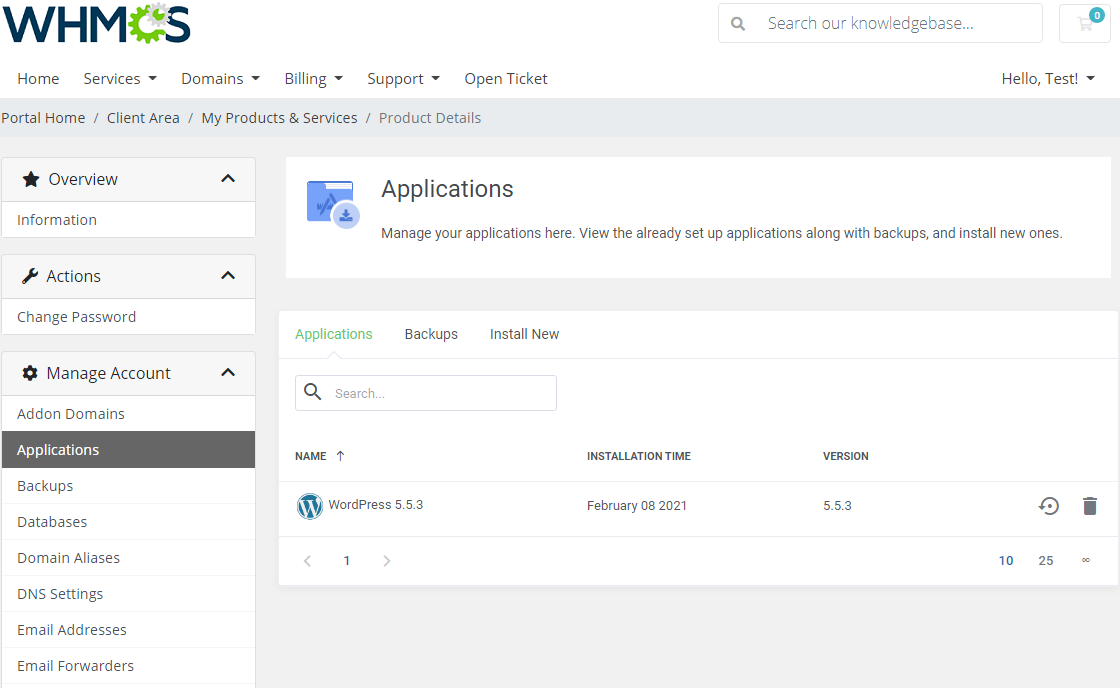Open Information in the sidebar
The height and width of the screenshot is (688, 1120).
(x=129, y=220)
